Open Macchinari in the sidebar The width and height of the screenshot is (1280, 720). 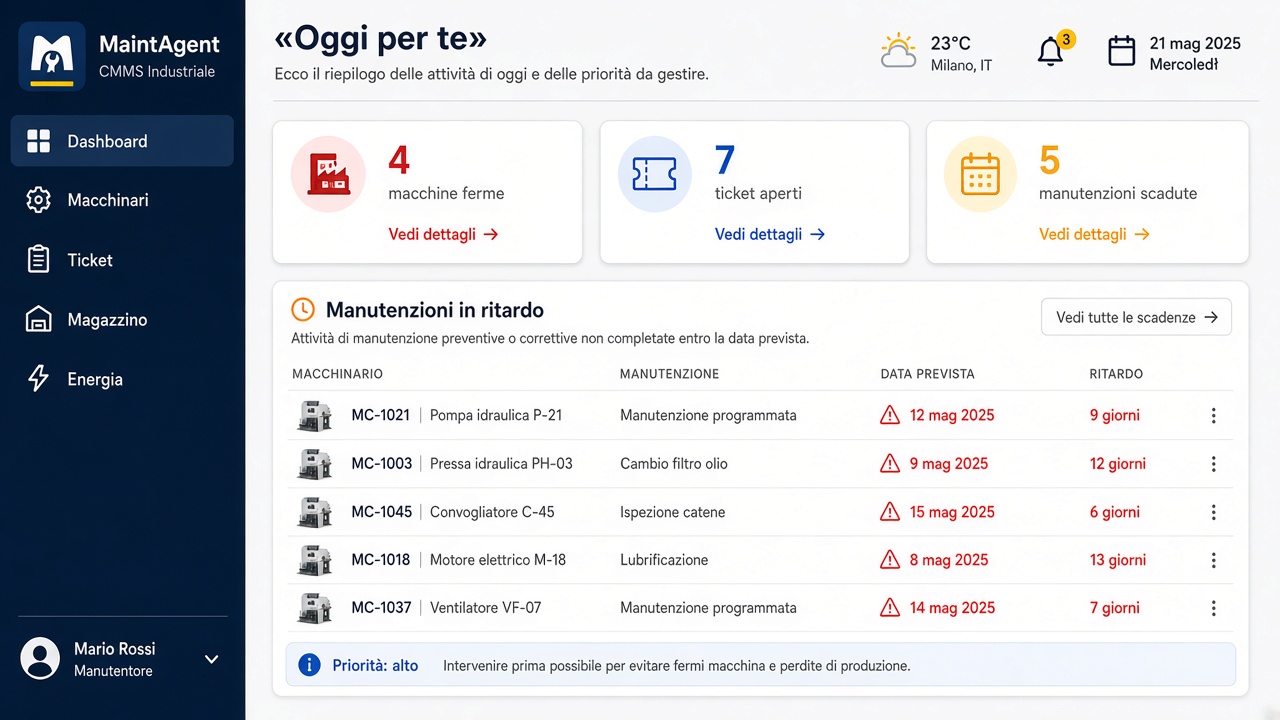[x=122, y=200]
